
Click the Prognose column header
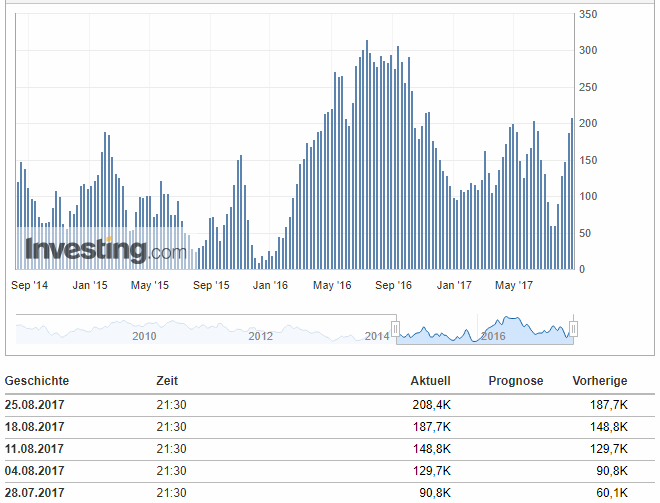click(515, 381)
